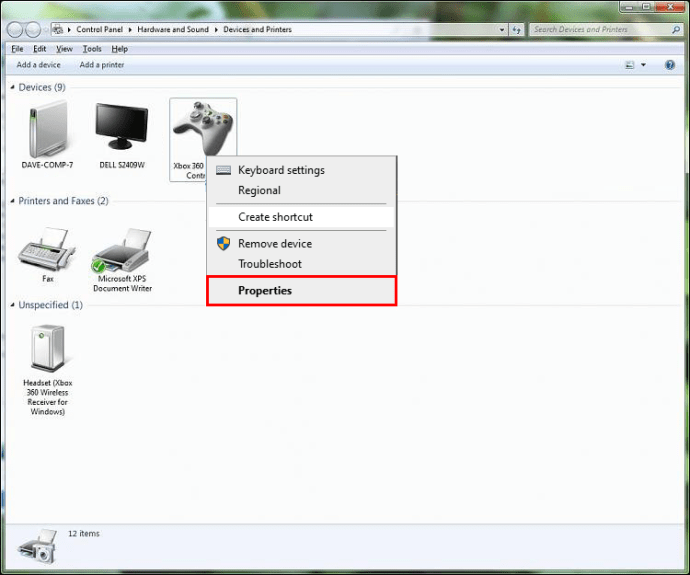Select the DAVE-COMP-7 computer device icon

point(48,129)
